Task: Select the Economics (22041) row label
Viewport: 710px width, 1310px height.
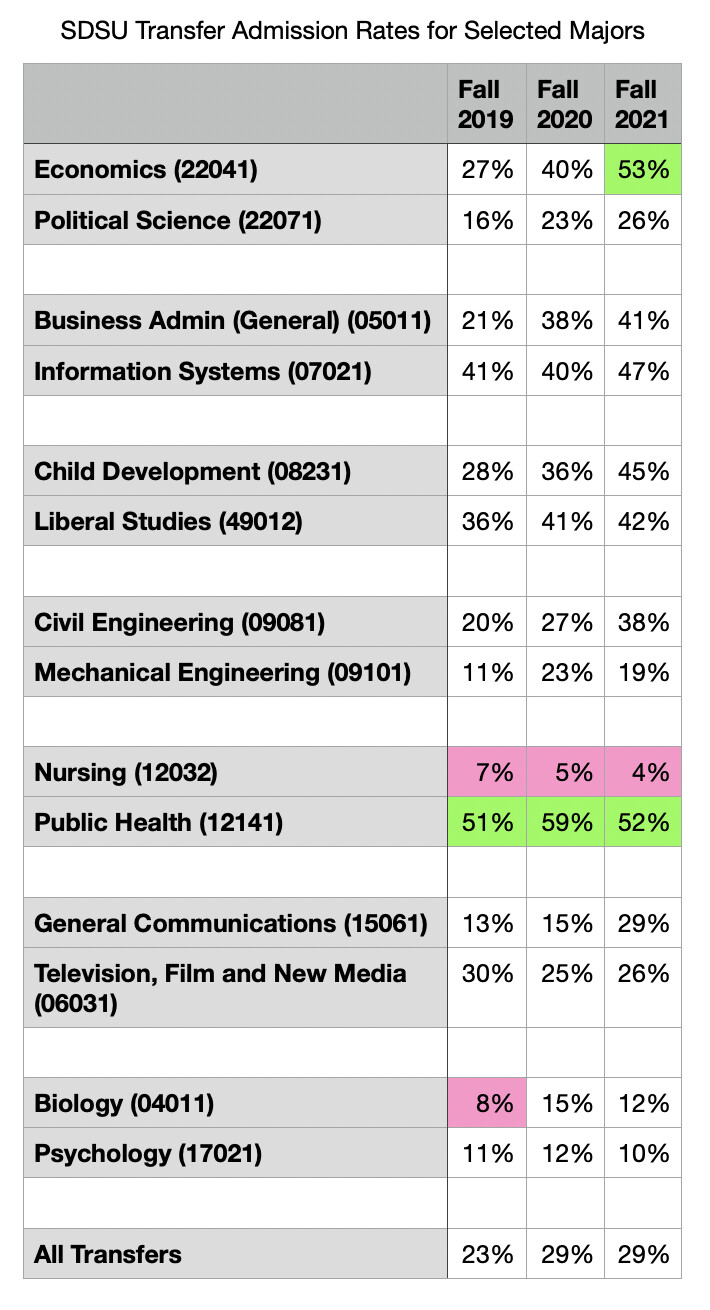Action: coord(146,169)
